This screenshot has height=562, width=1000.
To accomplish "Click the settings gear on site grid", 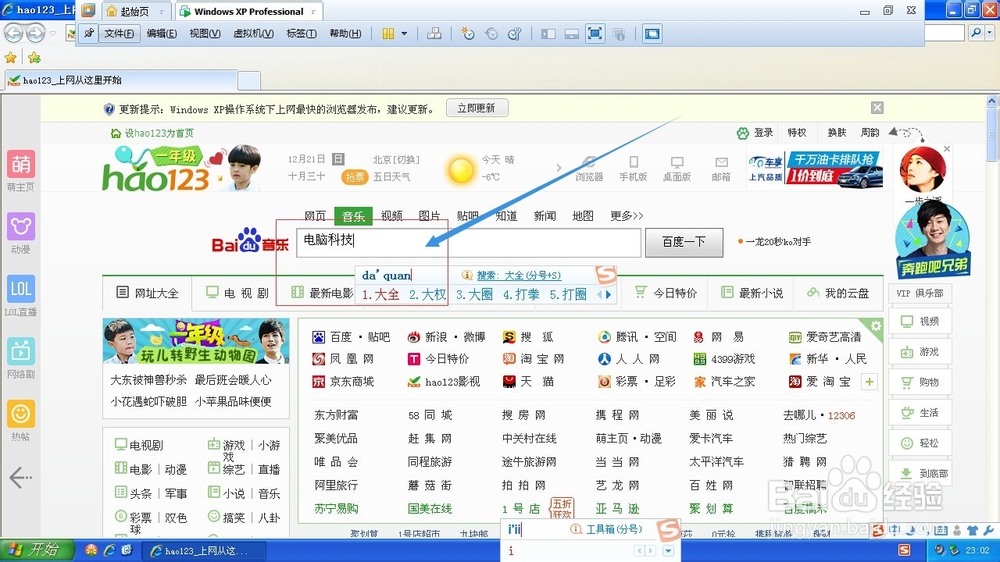I will click(x=876, y=326).
